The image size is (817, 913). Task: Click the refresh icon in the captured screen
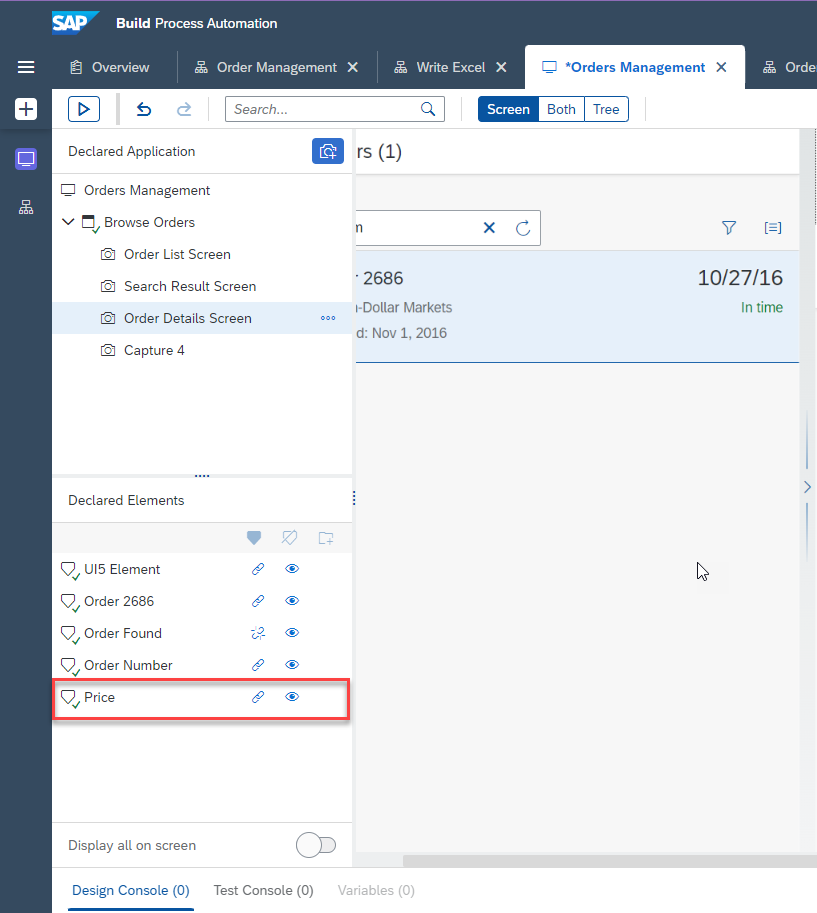523,228
